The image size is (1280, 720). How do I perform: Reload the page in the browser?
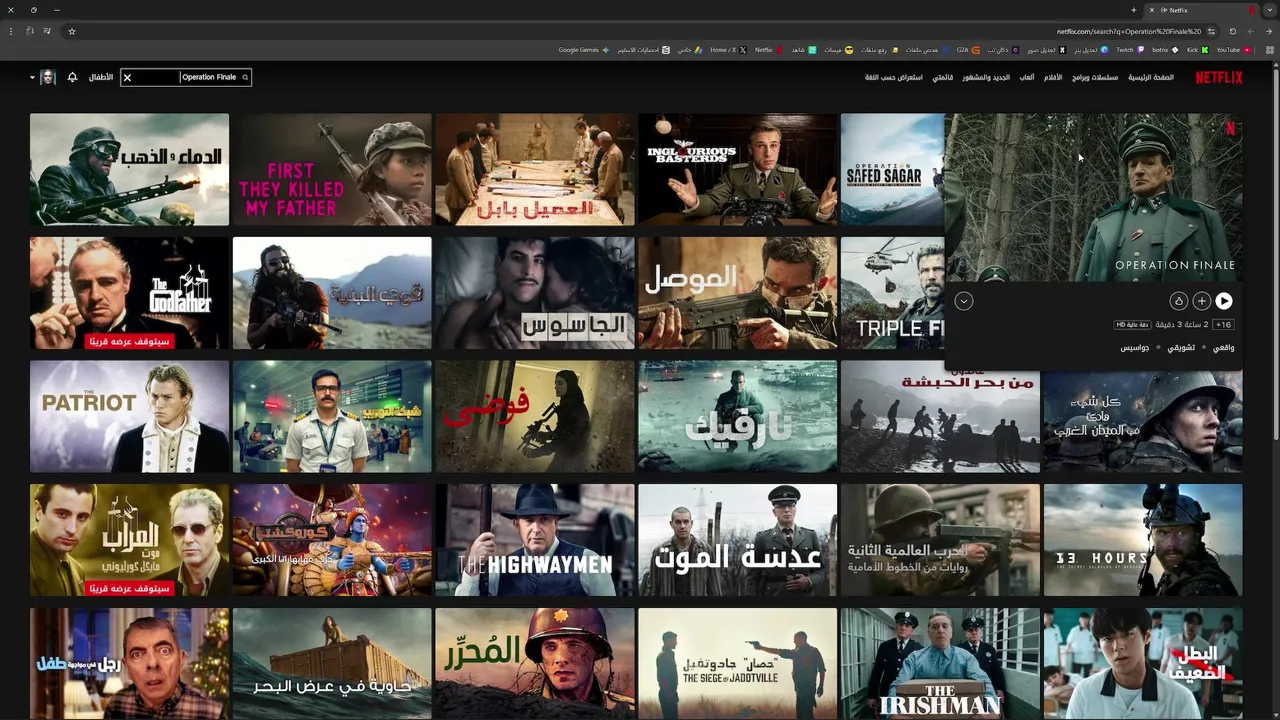click(1233, 31)
